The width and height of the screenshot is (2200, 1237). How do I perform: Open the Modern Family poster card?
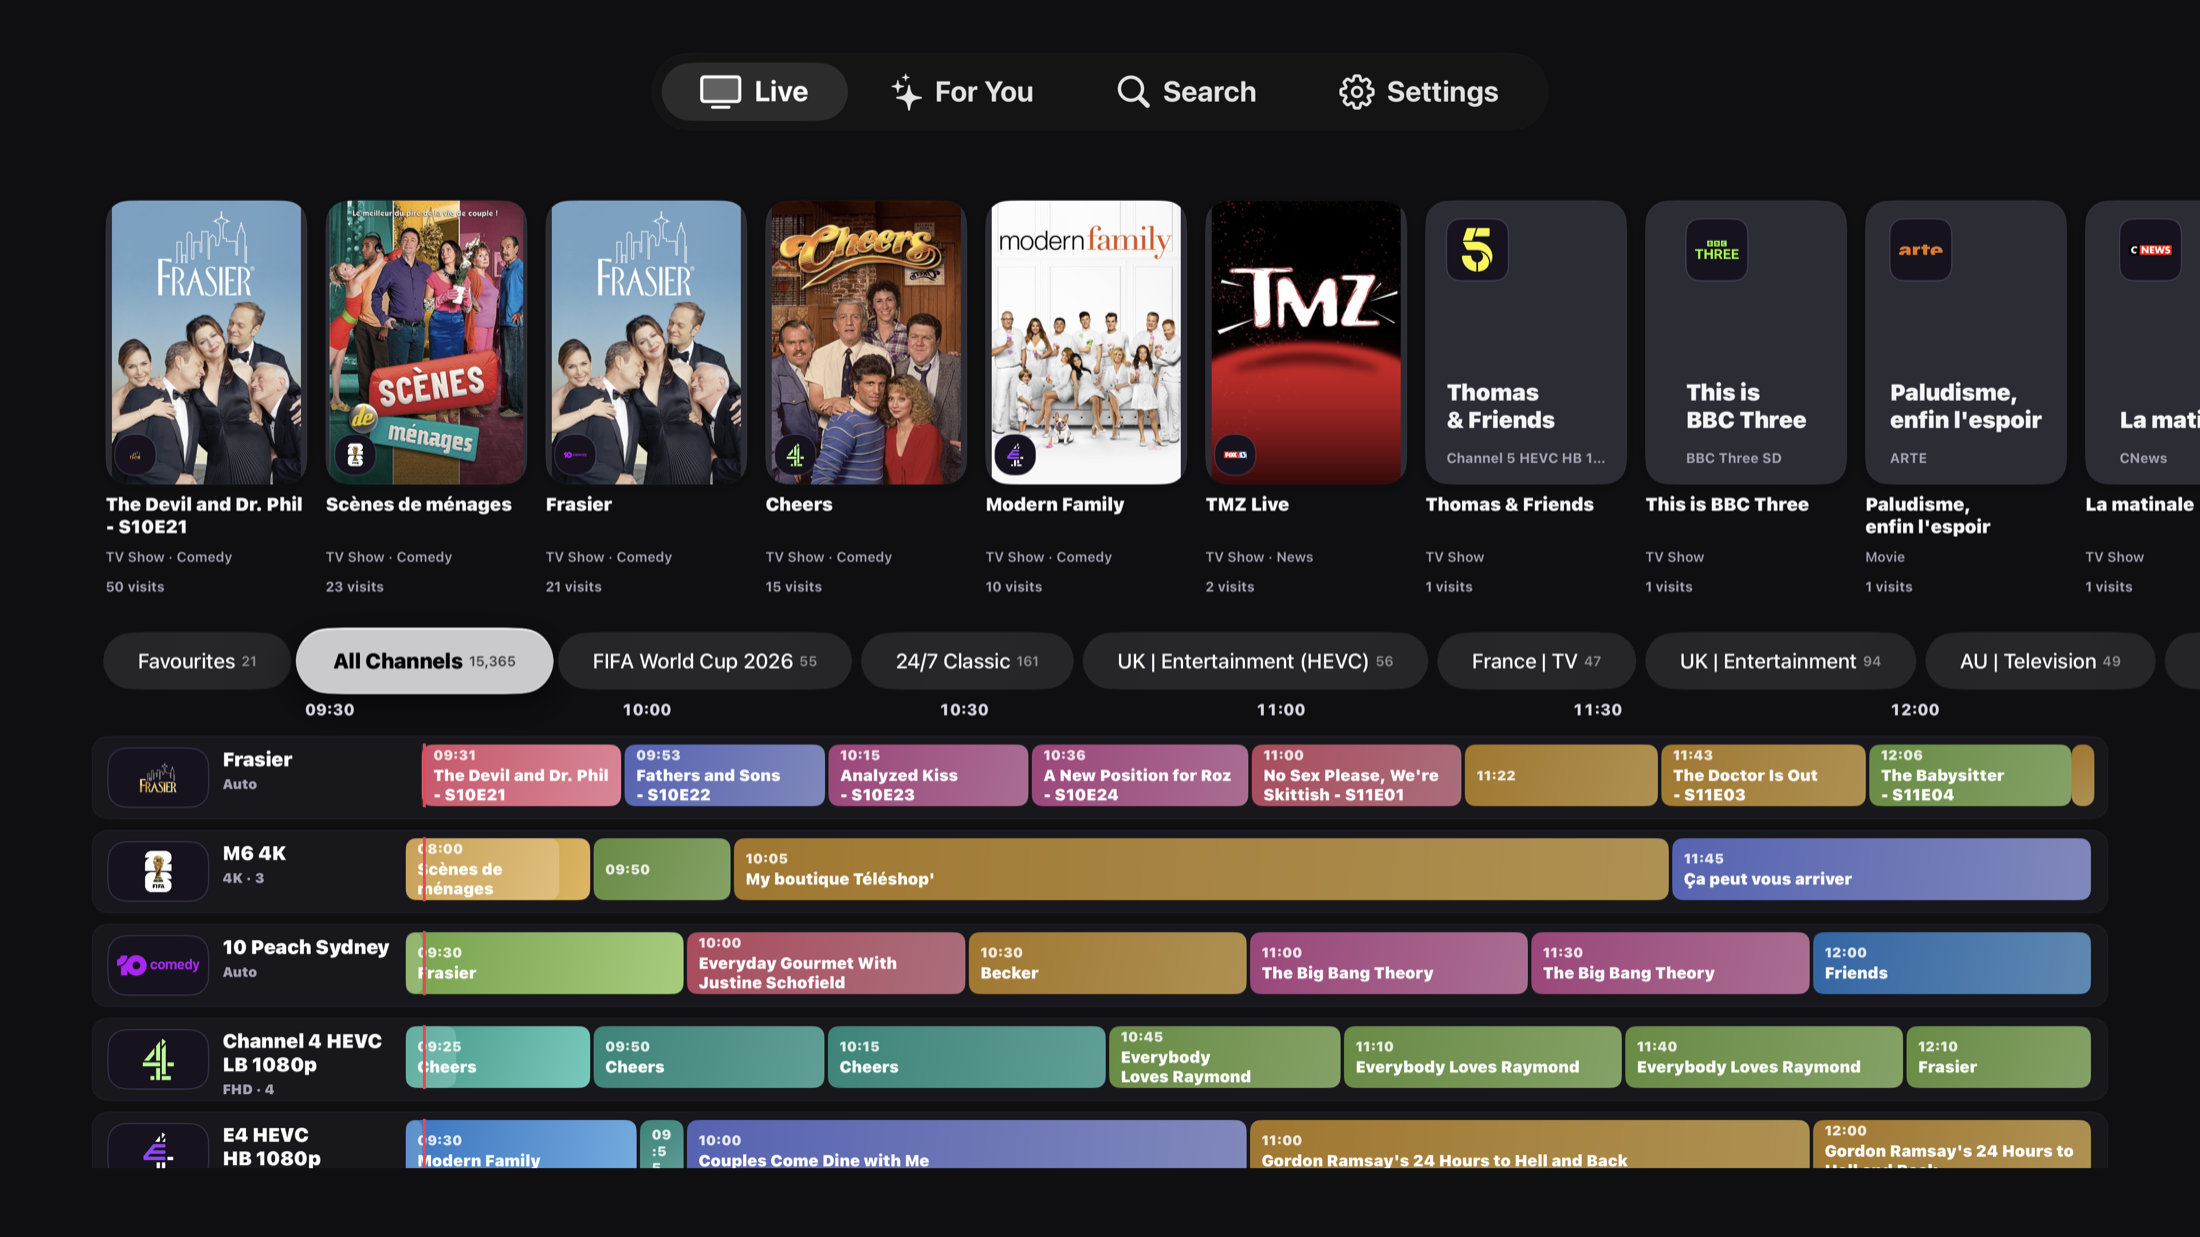pos(1086,342)
